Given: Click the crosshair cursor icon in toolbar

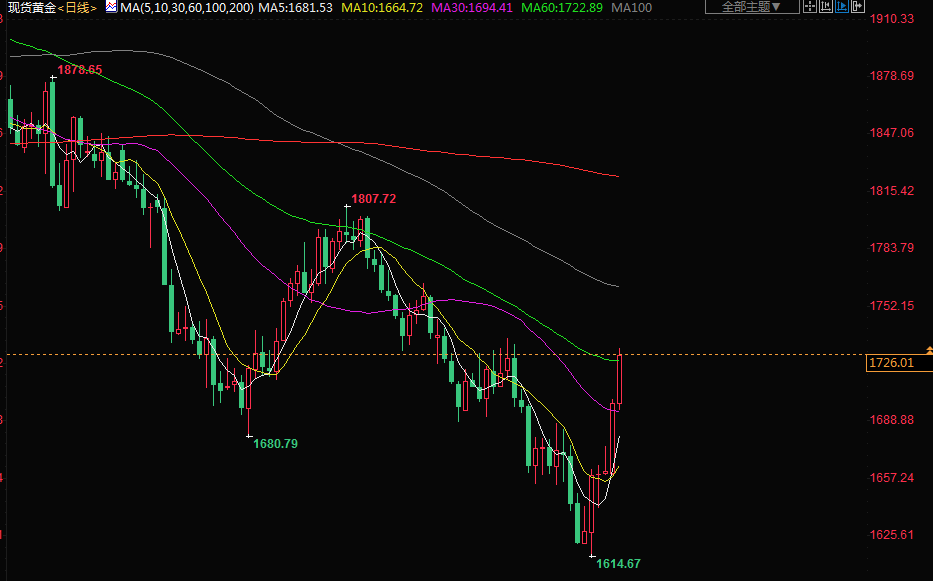Looking at the screenshot, I should [x=810, y=6].
